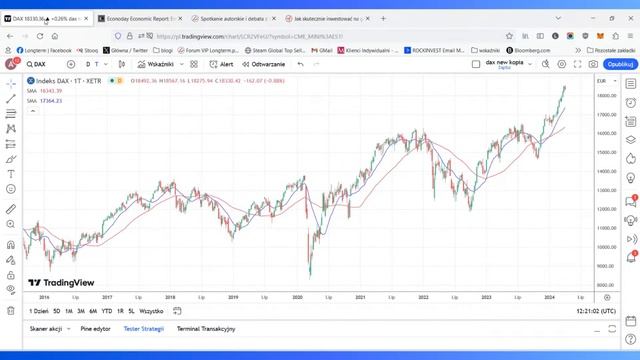Image resolution: width=640 pixels, height=360 pixels.
Task: Expand favorite indicators dropdown arrow
Action: [182, 64]
